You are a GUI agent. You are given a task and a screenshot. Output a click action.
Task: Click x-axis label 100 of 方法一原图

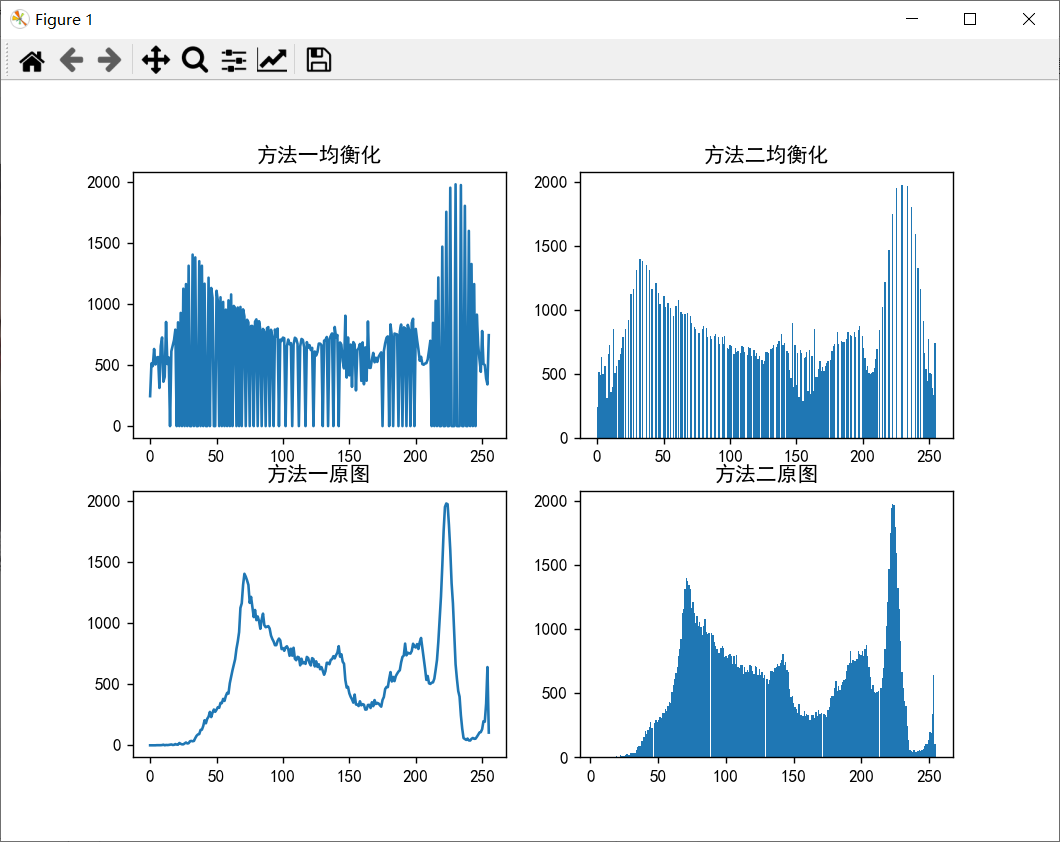282,776
